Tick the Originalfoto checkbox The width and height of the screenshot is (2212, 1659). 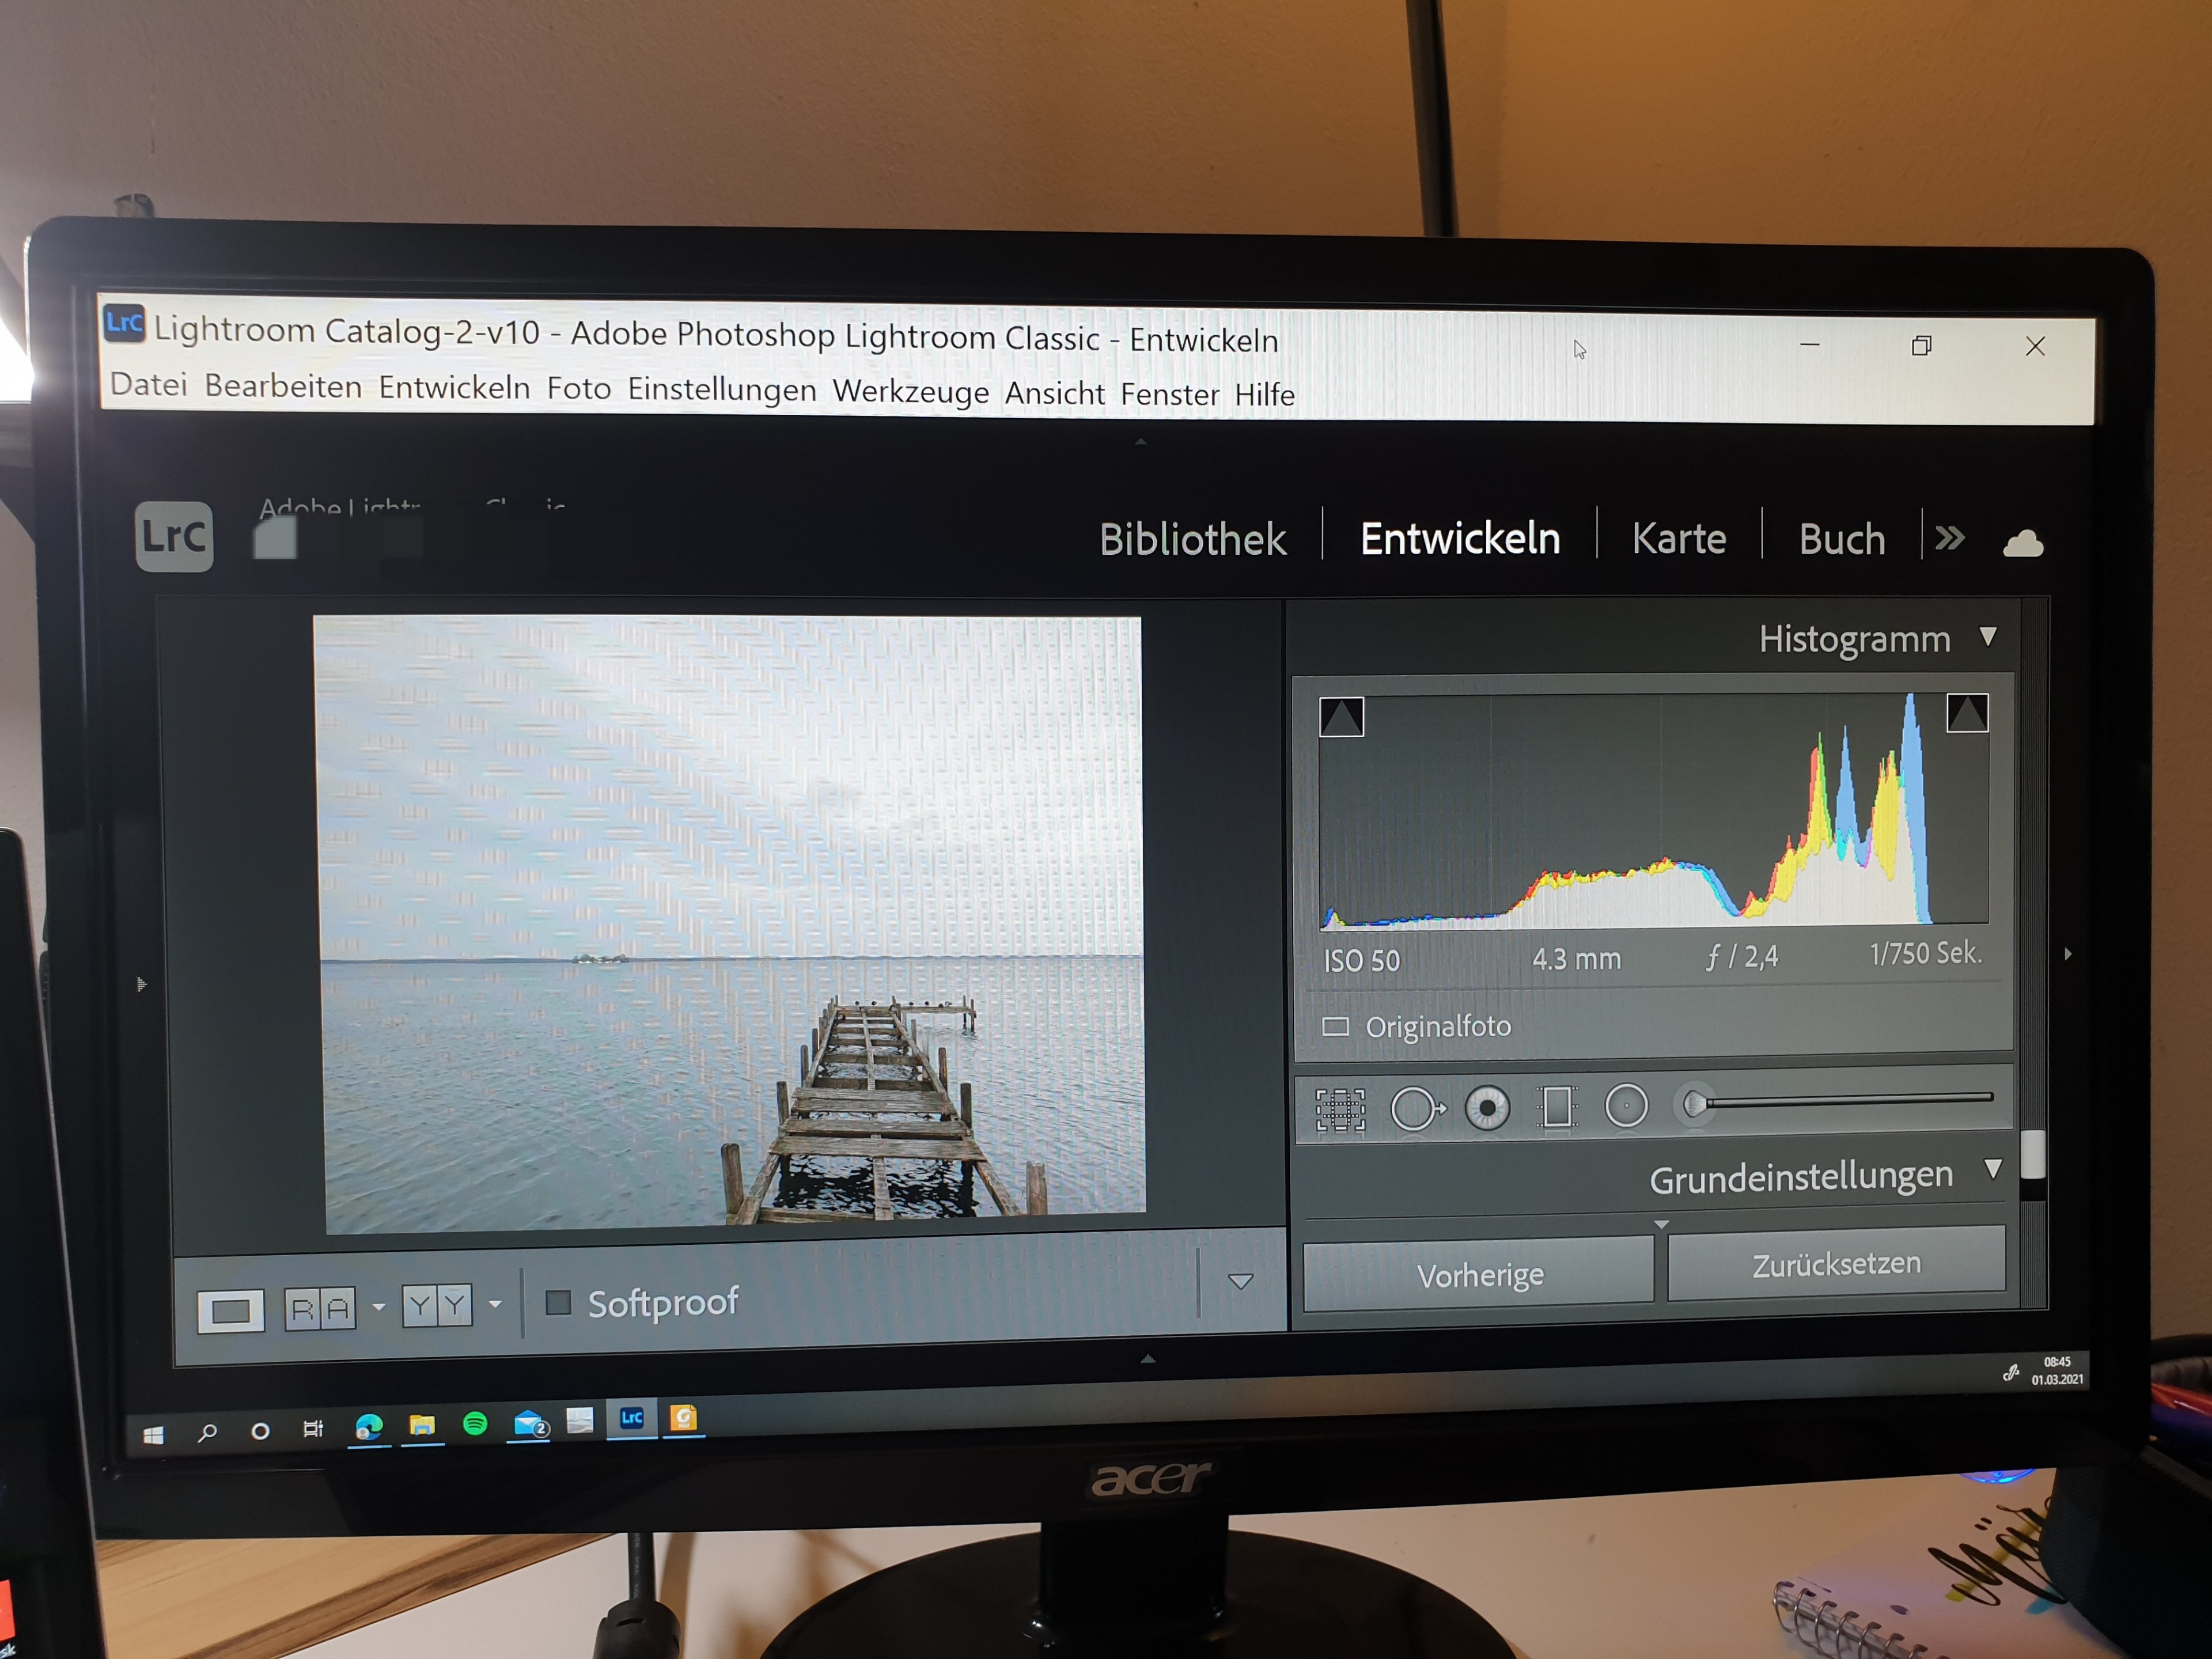[1335, 1027]
